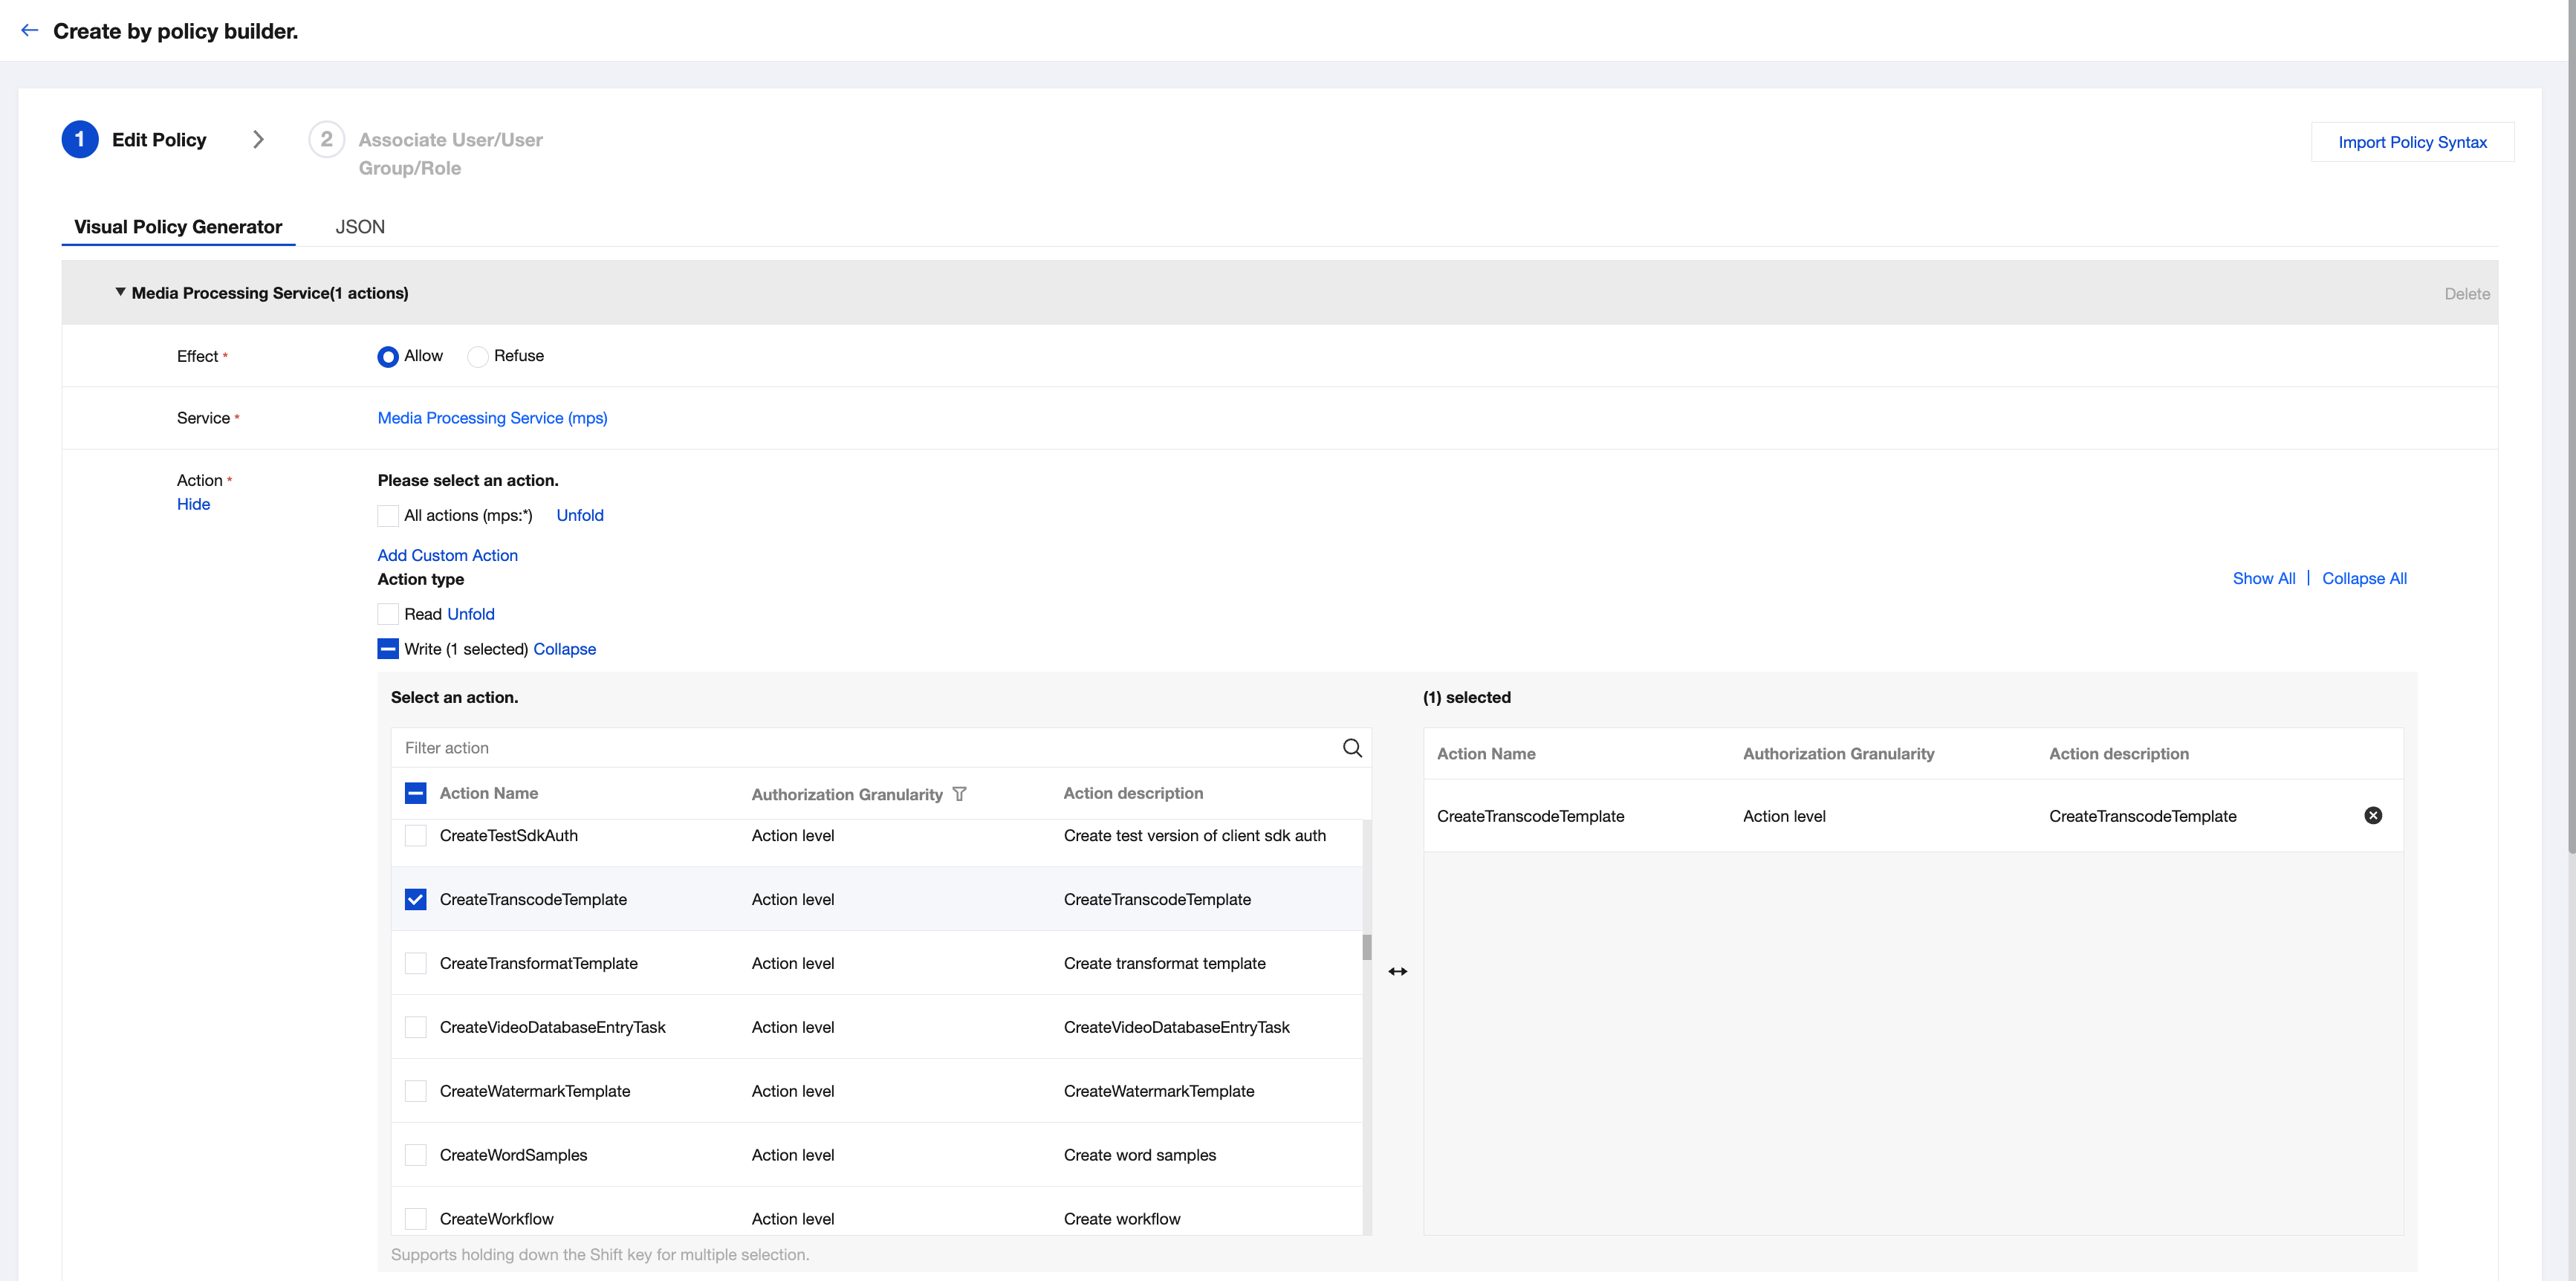Click Authorization Granularity filter funnel icon
The image size is (2576, 1281).
(959, 794)
